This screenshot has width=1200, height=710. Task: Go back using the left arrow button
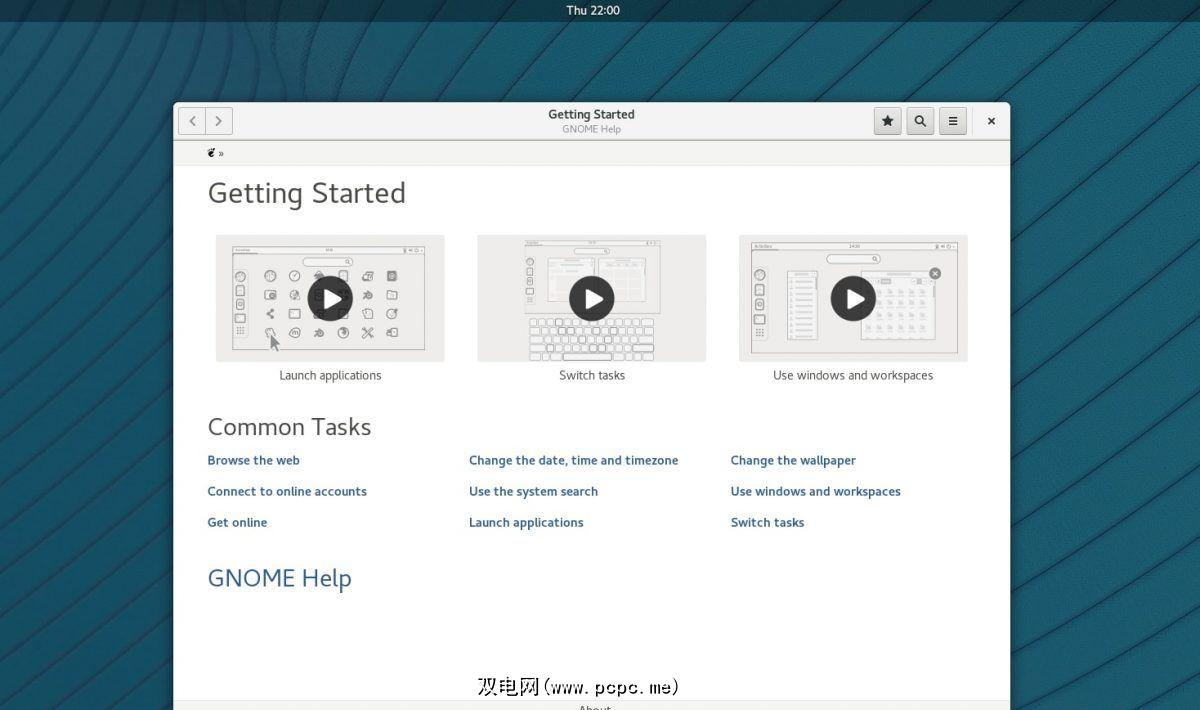click(192, 121)
